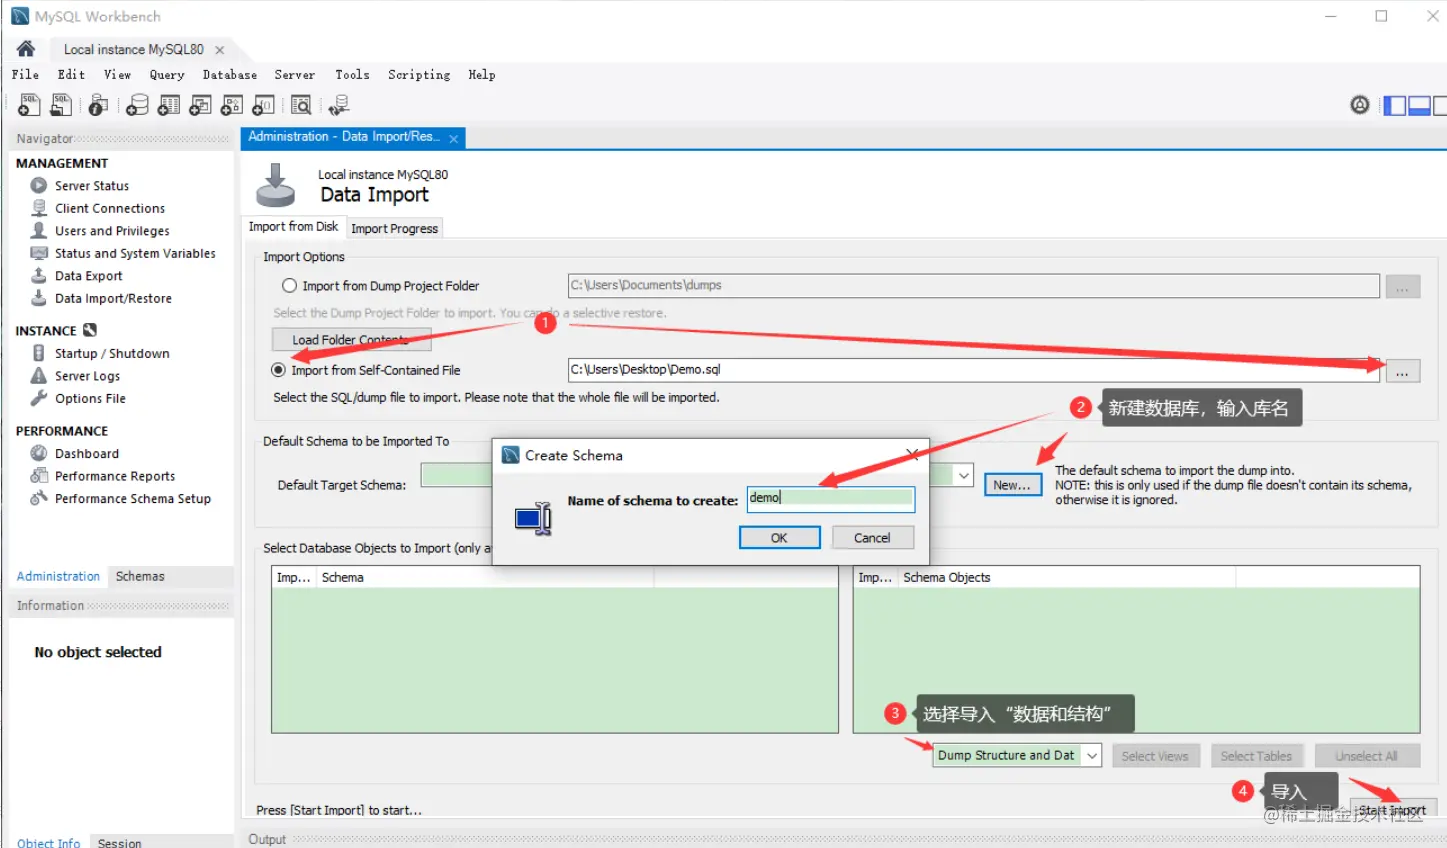Viewport: 1447px width, 848px height.
Task: Click the Client Connections icon
Action: click(39, 208)
